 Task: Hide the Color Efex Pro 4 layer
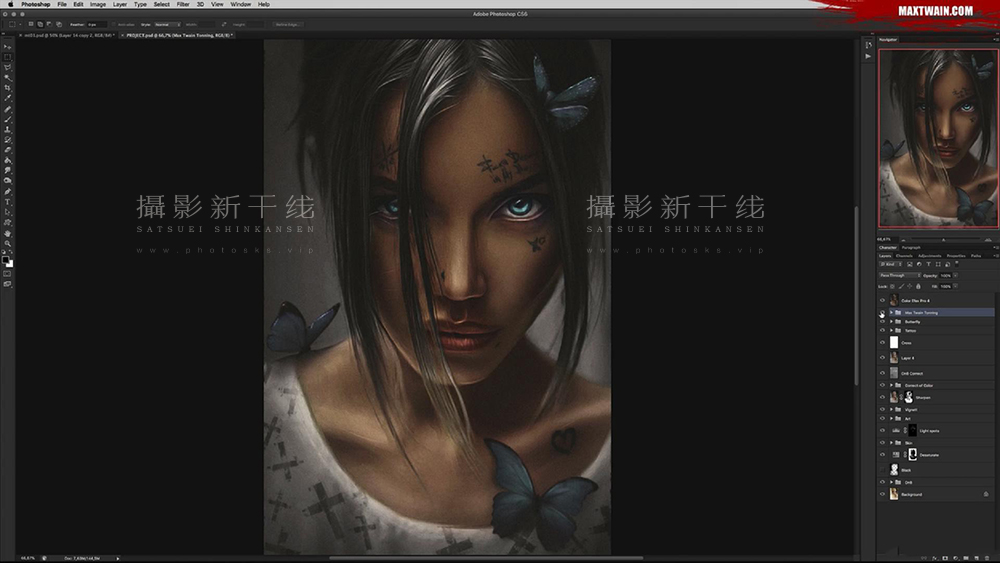[x=883, y=300]
